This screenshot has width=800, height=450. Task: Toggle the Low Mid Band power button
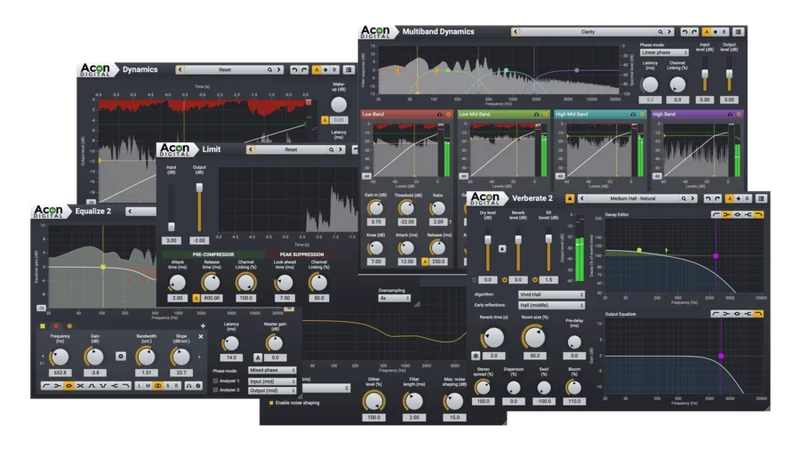click(545, 114)
